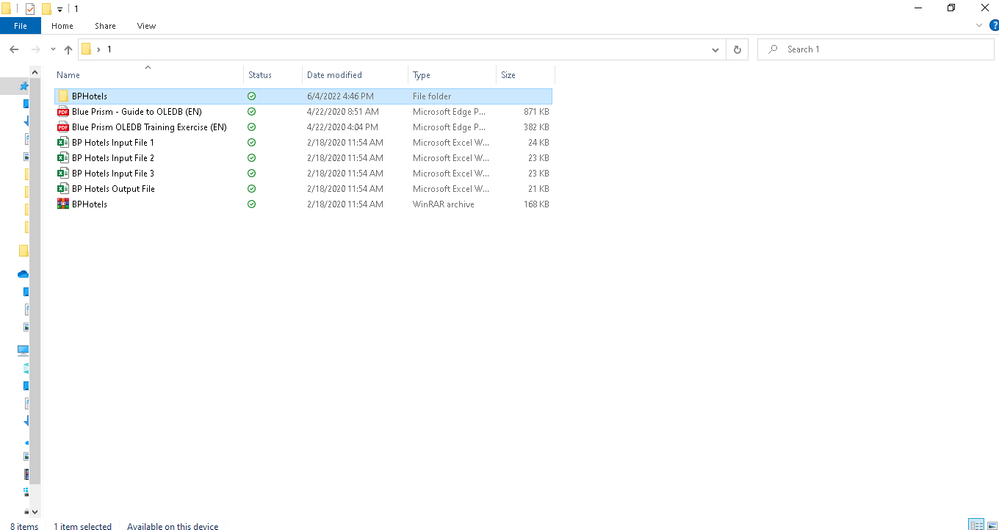Click the File folder type cell
This screenshot has height=530, width=999.
pyautogui.click(x=432, y=96)
